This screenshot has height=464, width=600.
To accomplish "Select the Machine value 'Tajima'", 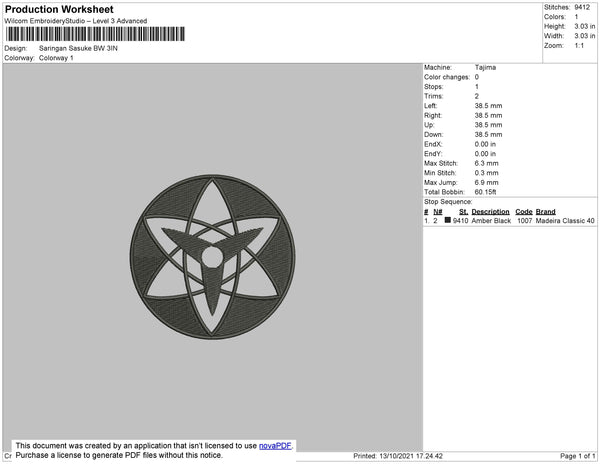I will click(x=485, y=67).
